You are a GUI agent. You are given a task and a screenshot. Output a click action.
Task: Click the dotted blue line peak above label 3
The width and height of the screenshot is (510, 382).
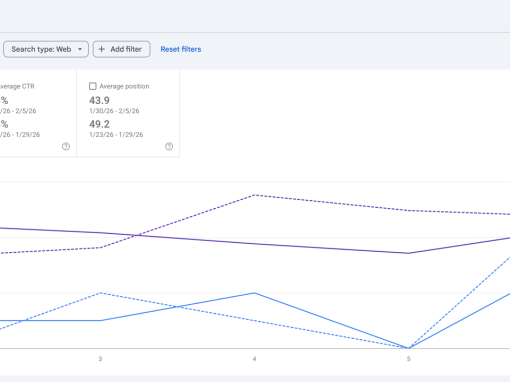[101, 293]
